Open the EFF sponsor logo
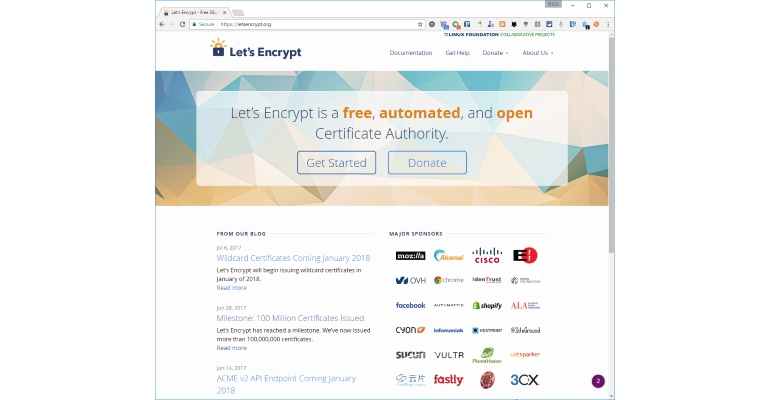 click(525, 255)
